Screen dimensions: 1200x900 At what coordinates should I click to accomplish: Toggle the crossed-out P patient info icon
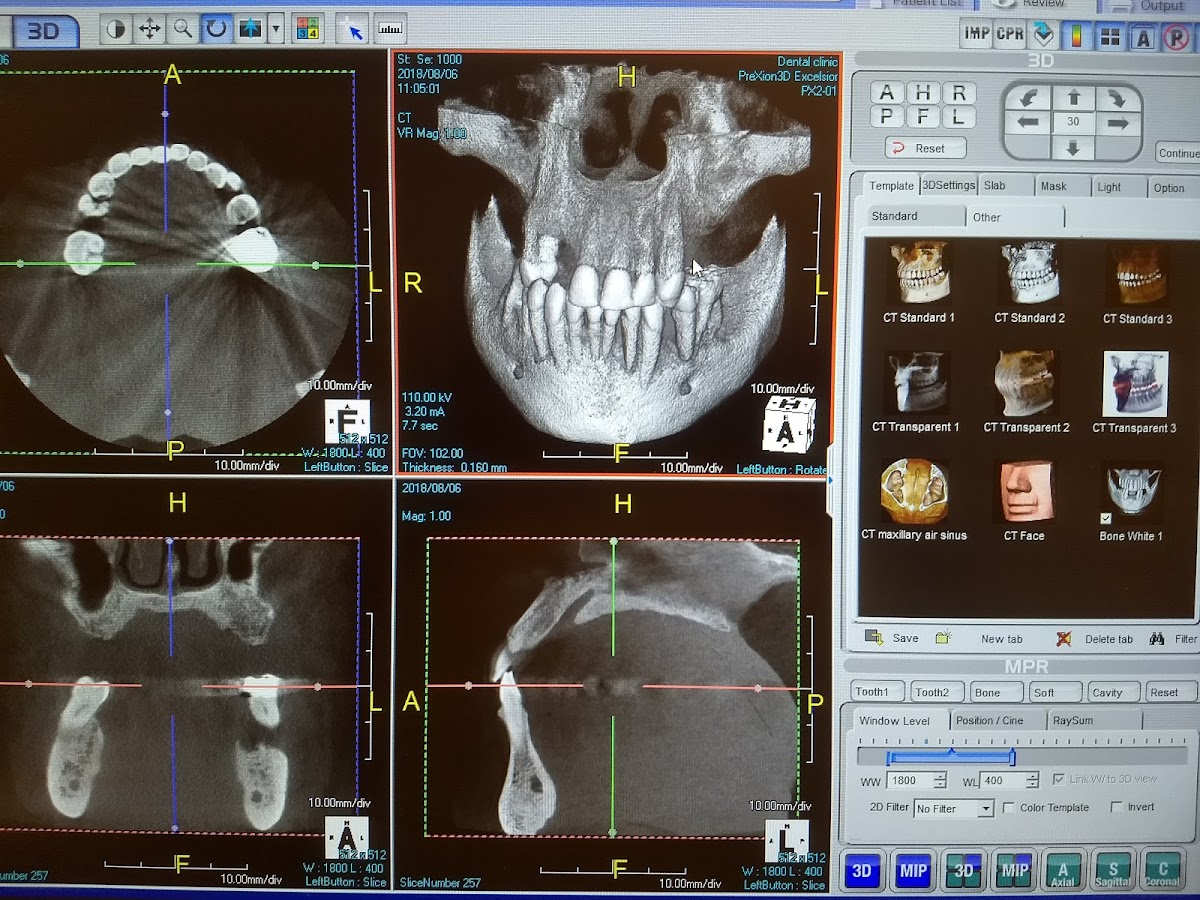click(x=1177, y=40)
